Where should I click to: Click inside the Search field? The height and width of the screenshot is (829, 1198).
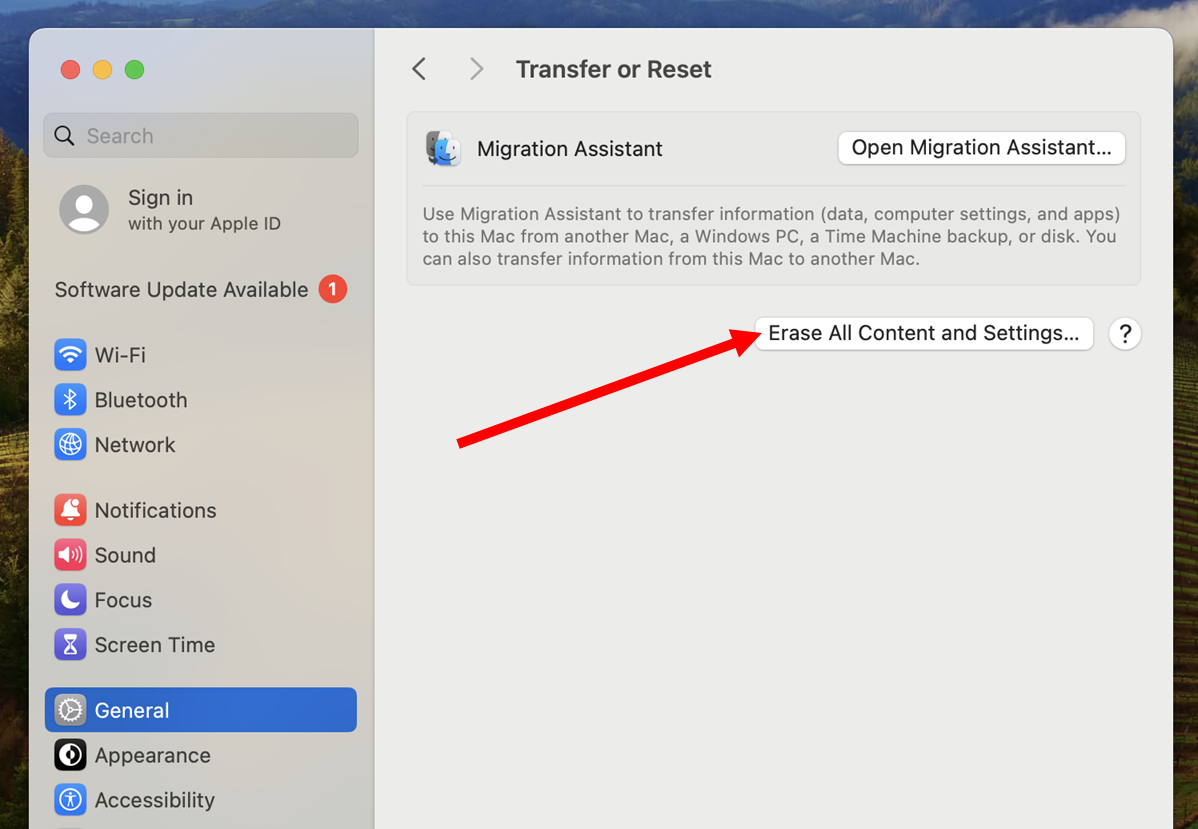[x=201, y=136]
